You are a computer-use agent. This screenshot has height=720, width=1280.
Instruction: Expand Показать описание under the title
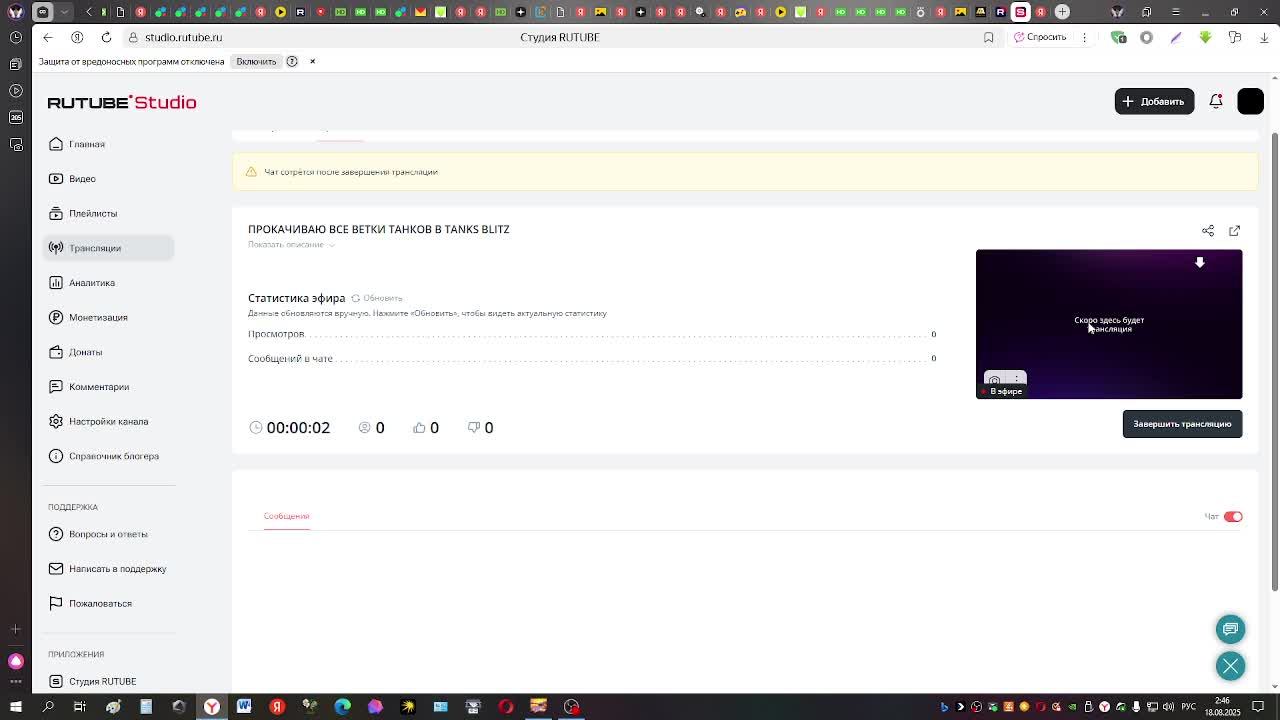pos(290,245)
